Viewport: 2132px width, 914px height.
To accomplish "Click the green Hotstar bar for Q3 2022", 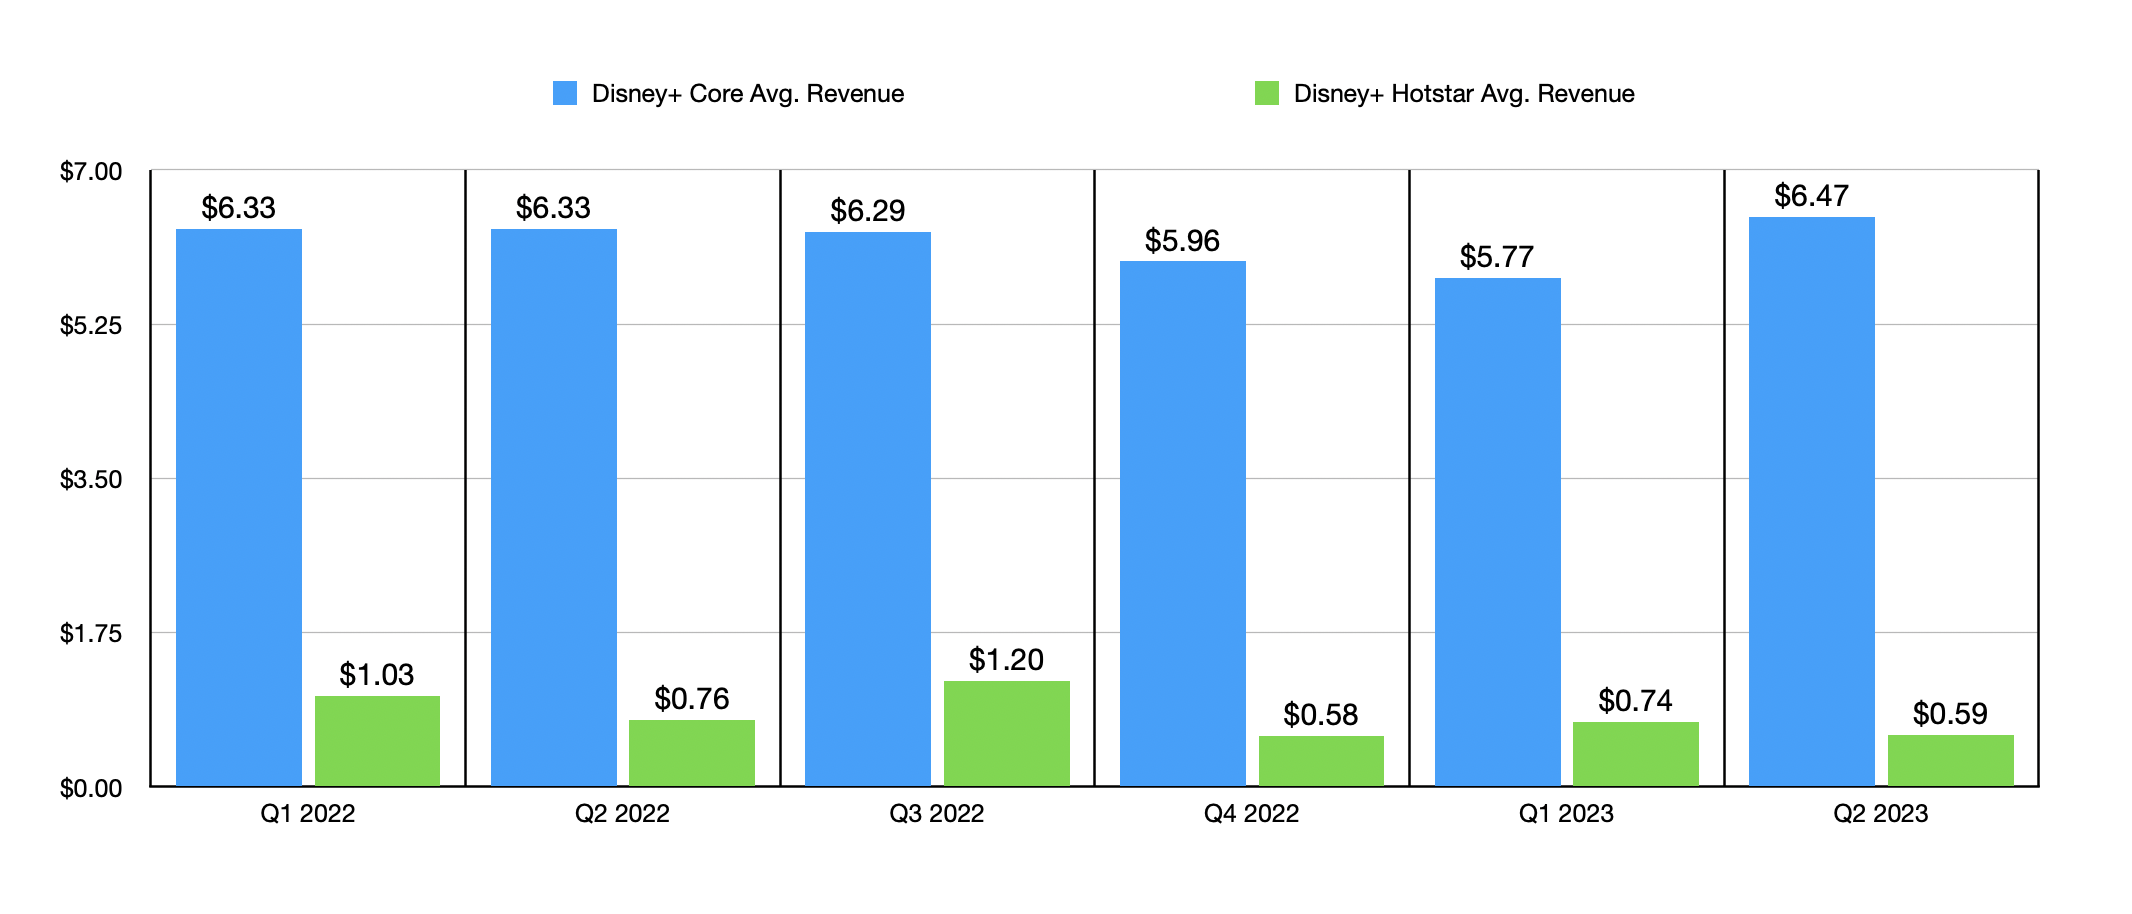I will [x=1007, y=734].
